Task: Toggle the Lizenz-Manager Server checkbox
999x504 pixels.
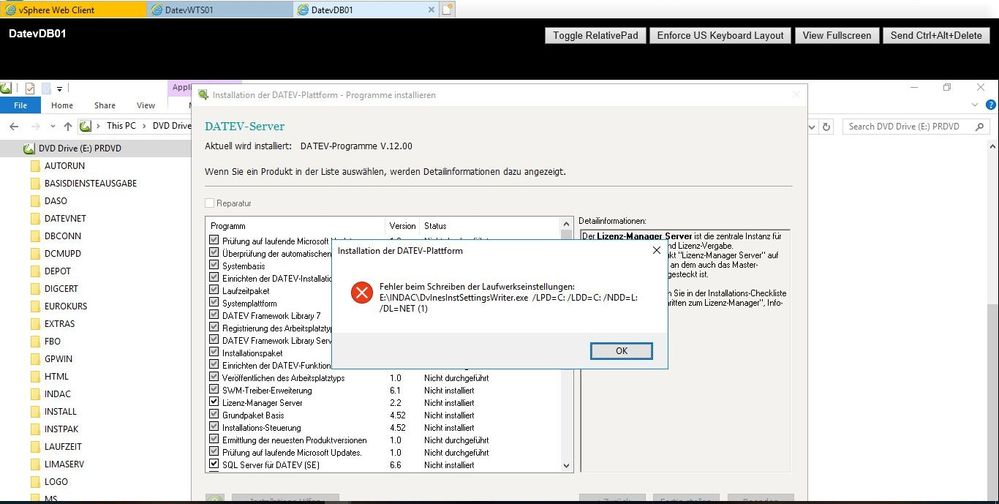Action: click(214, 402)
